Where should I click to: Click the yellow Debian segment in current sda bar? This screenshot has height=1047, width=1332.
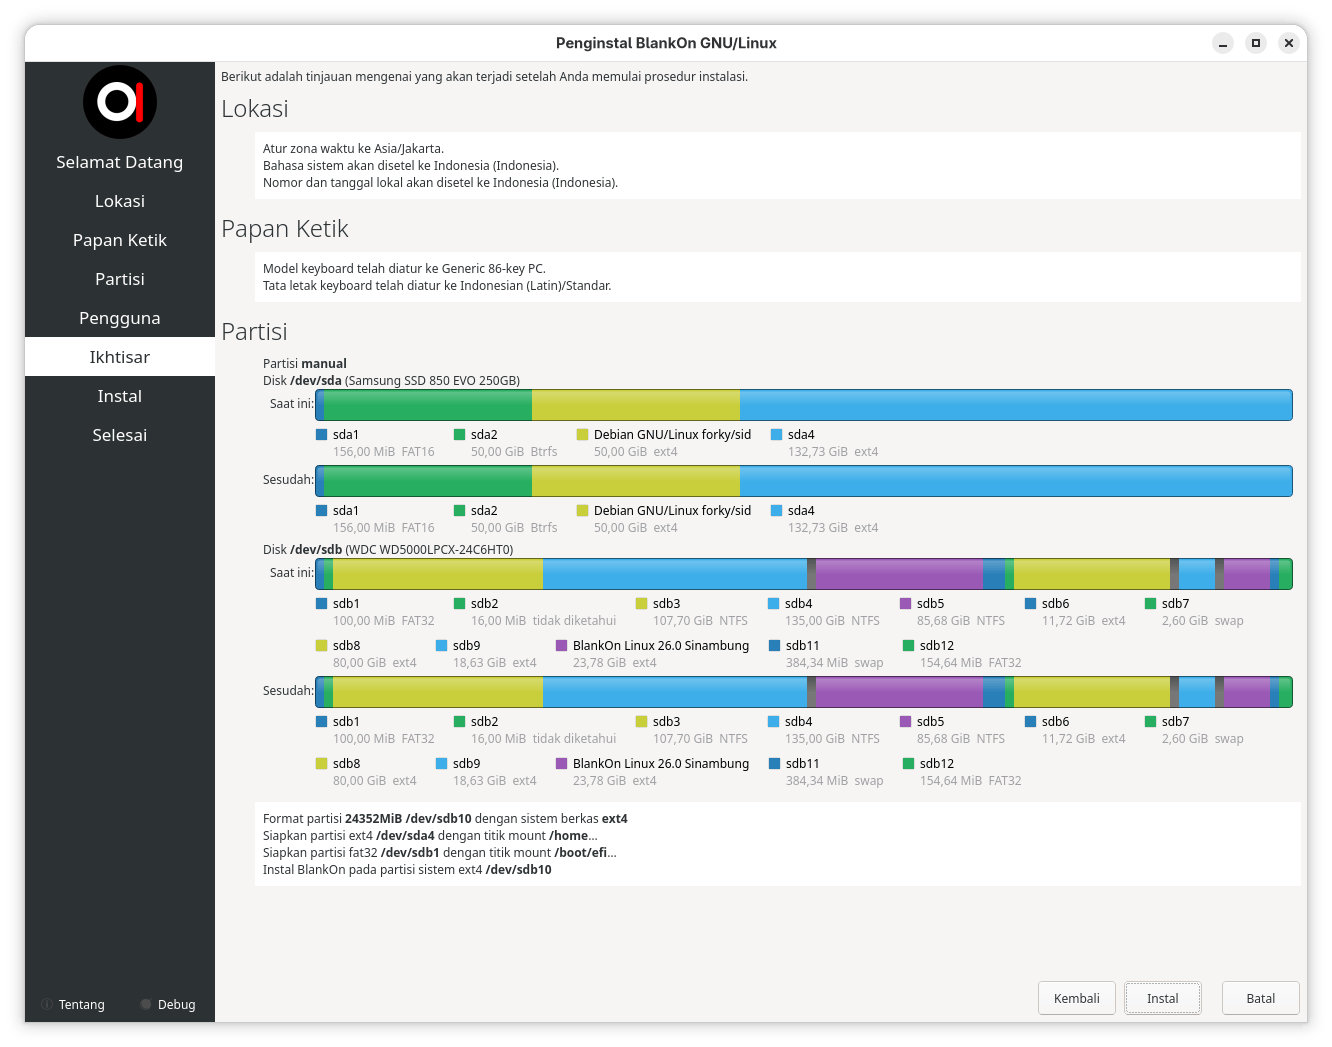[x=636, y=405]
